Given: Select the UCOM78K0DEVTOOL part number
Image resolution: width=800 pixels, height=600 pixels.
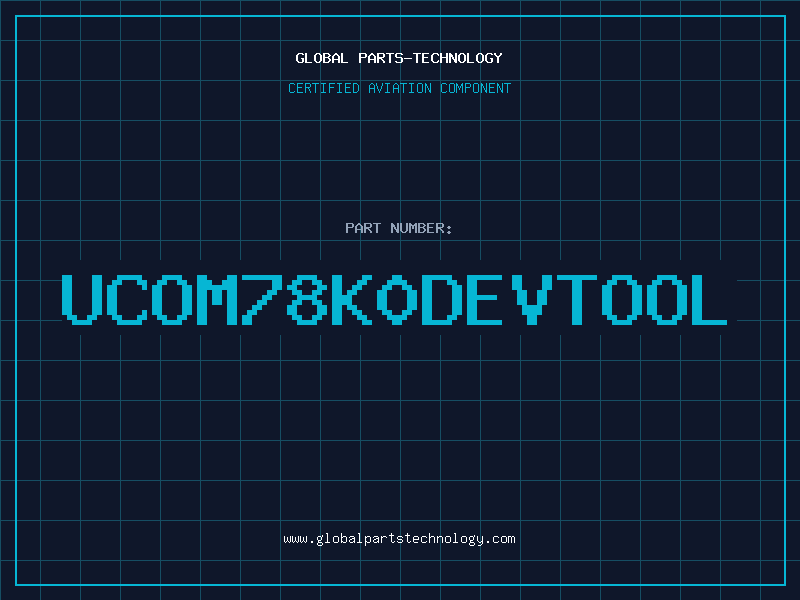Looking at the screenshot, I should click(x=394, y=300).
